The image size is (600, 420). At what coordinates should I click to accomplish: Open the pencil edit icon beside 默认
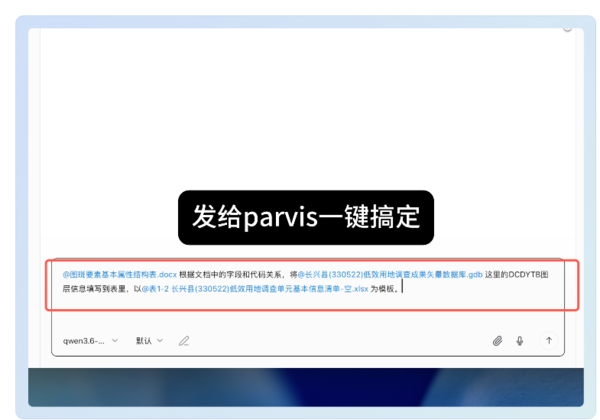click(184, 341)
